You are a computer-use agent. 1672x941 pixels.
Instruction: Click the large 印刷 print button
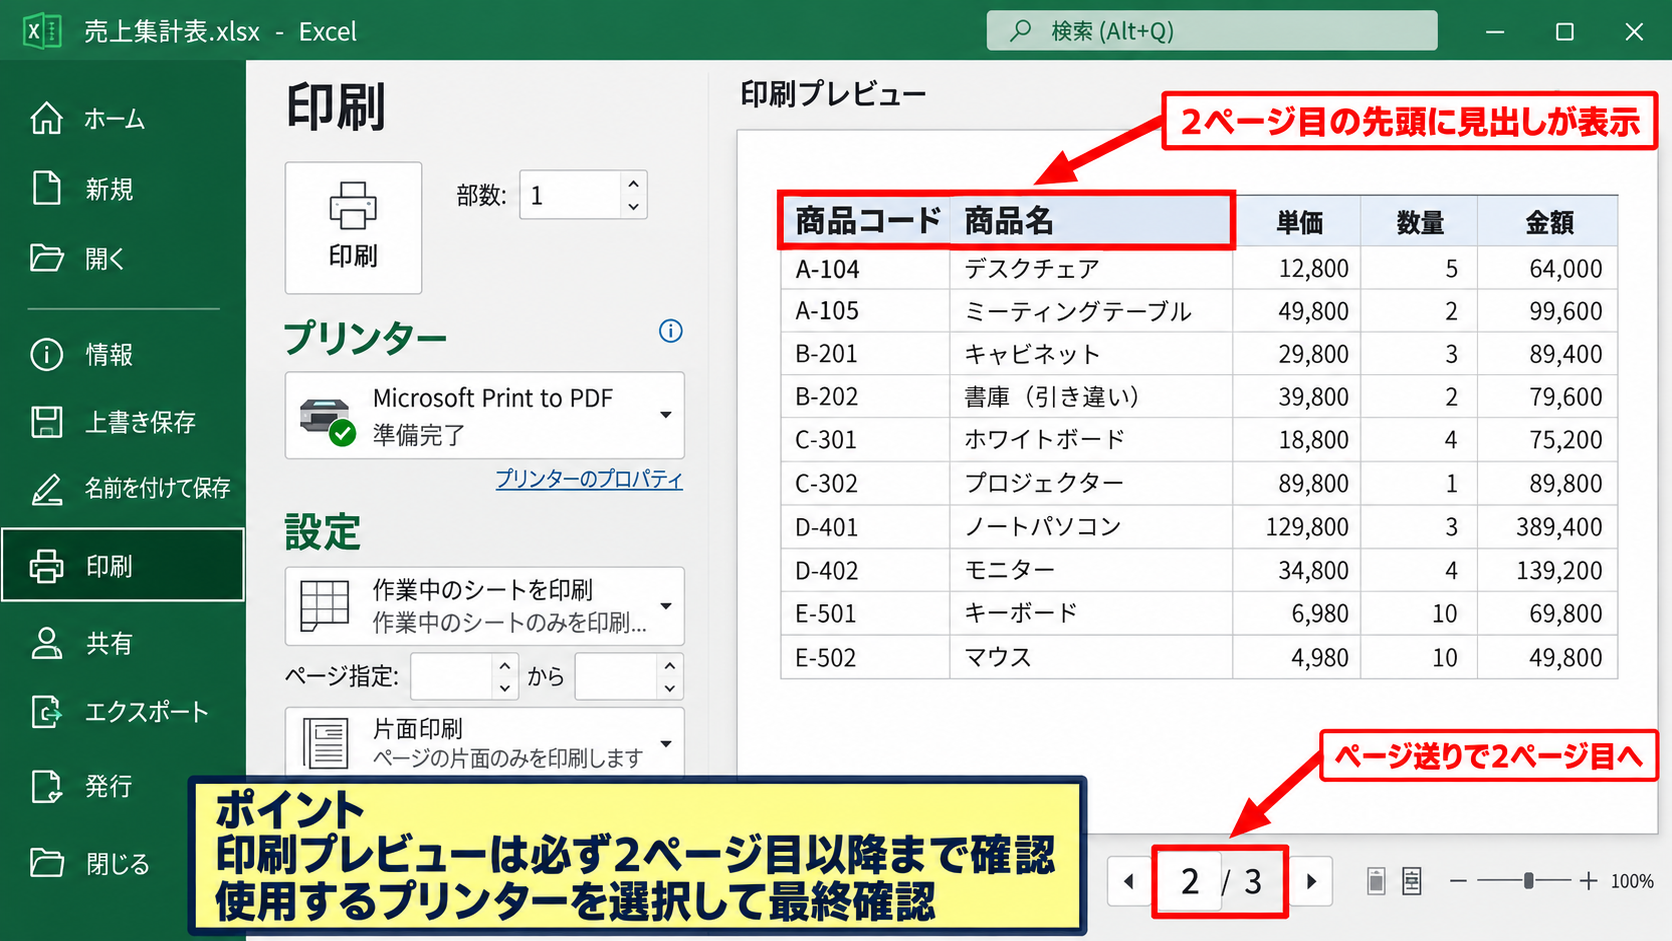pyautogui.click(x=353, y=228)
